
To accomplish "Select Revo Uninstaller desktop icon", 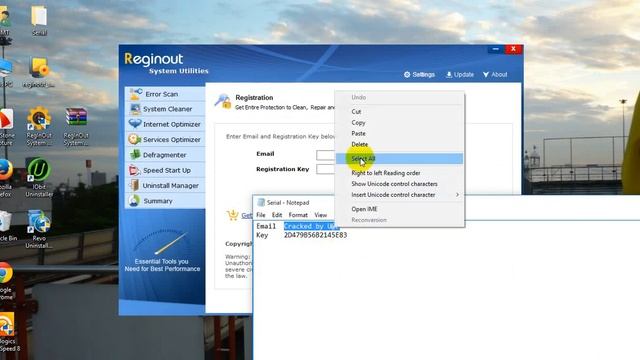I will pos(39,229).
